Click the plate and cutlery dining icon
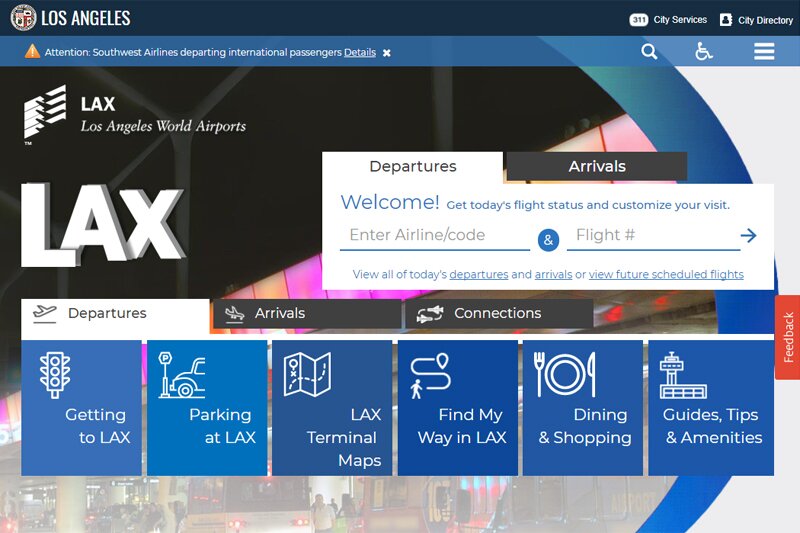 click(564, 374)
